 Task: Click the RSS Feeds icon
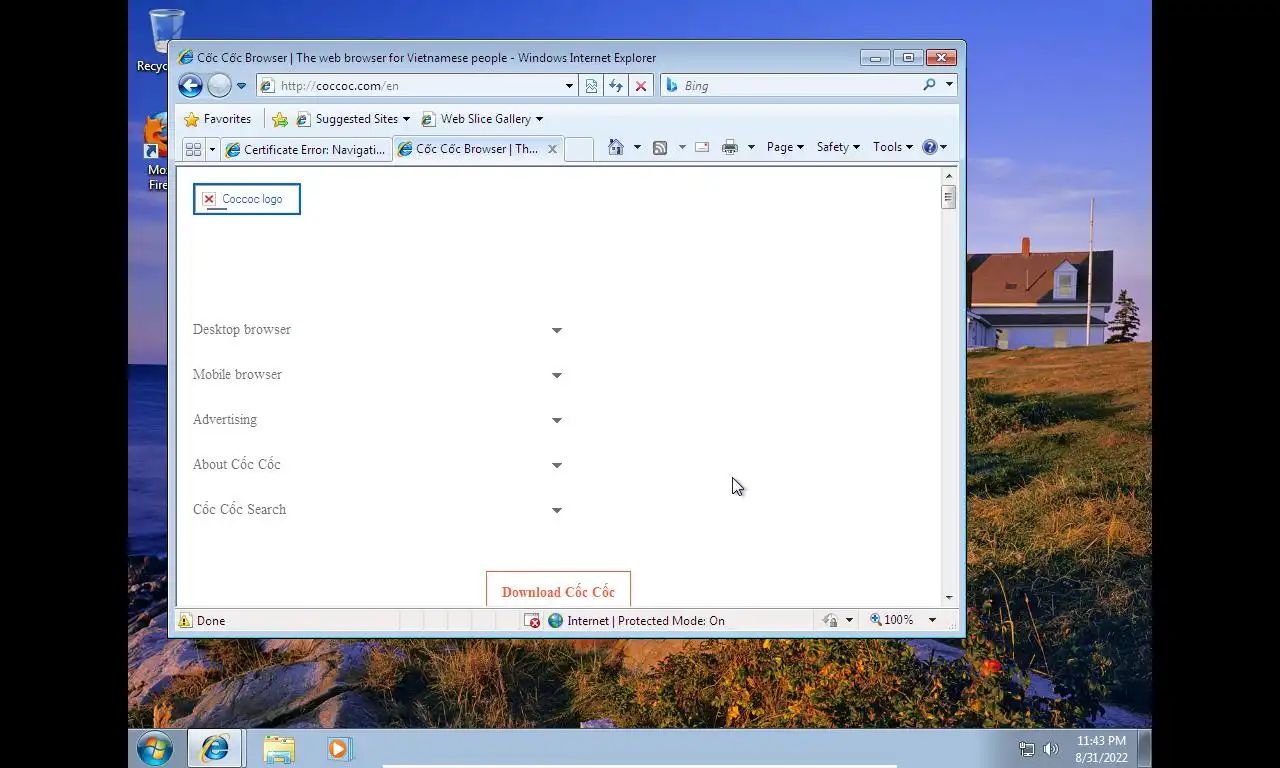pyautogui.click(x=660, y=147)
